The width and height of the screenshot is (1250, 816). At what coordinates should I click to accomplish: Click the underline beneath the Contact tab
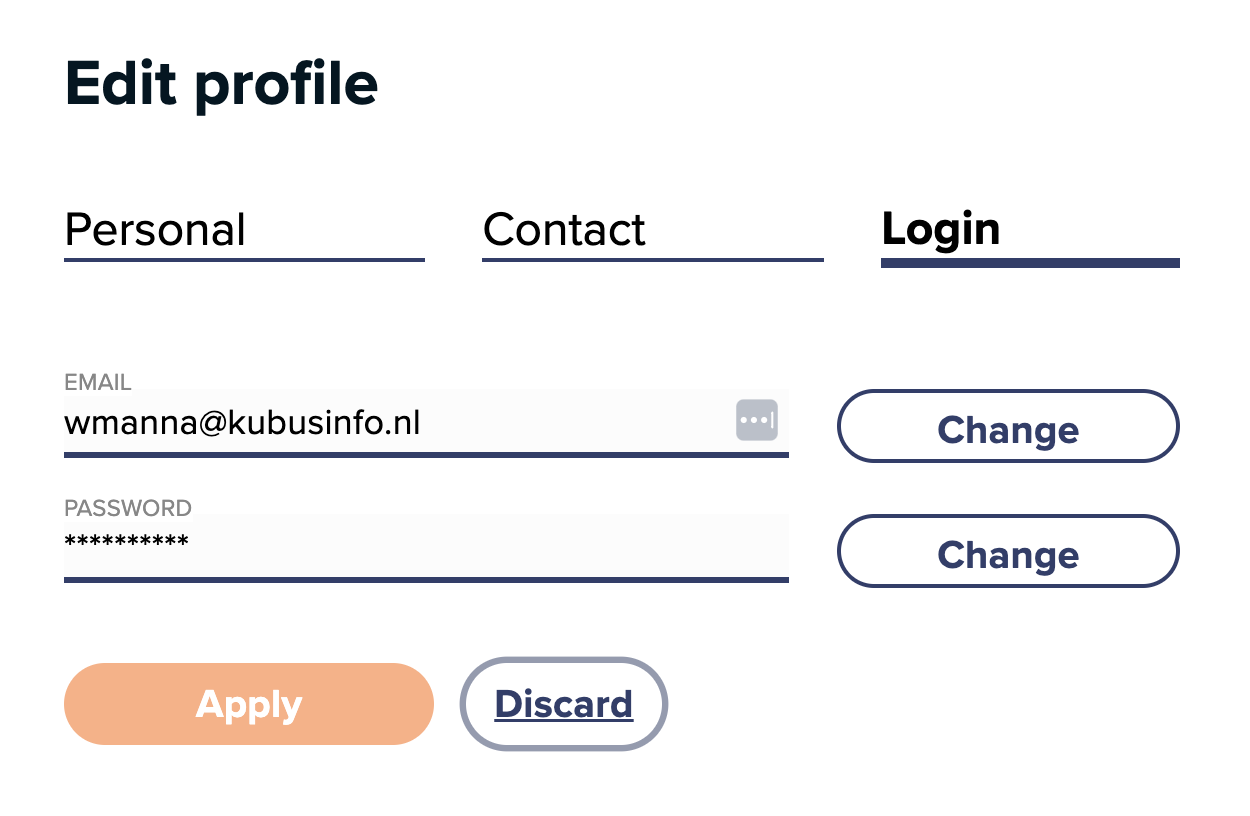(653, 260)
